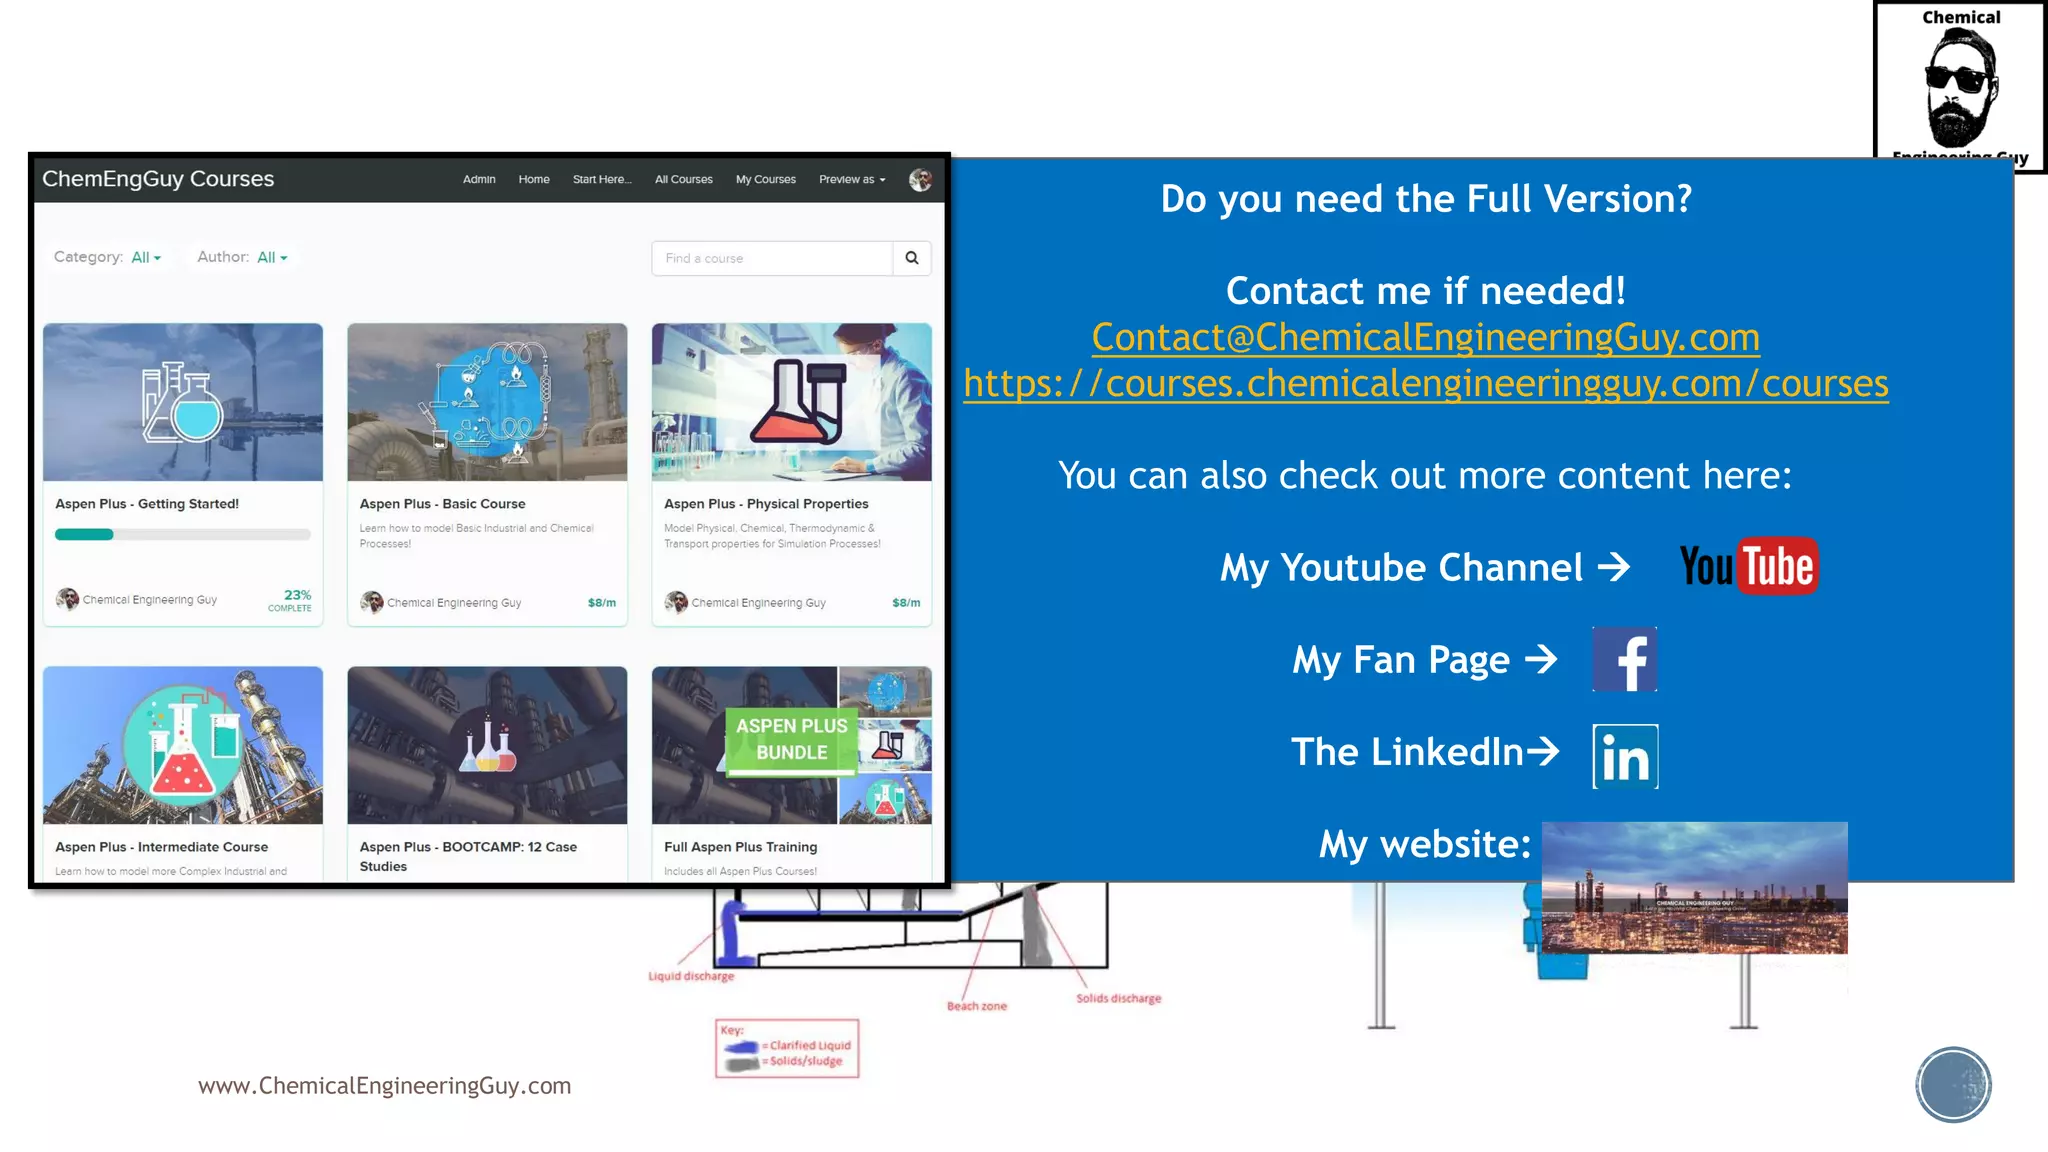
Task: Click the Find a course field
Action: (771, 258)
